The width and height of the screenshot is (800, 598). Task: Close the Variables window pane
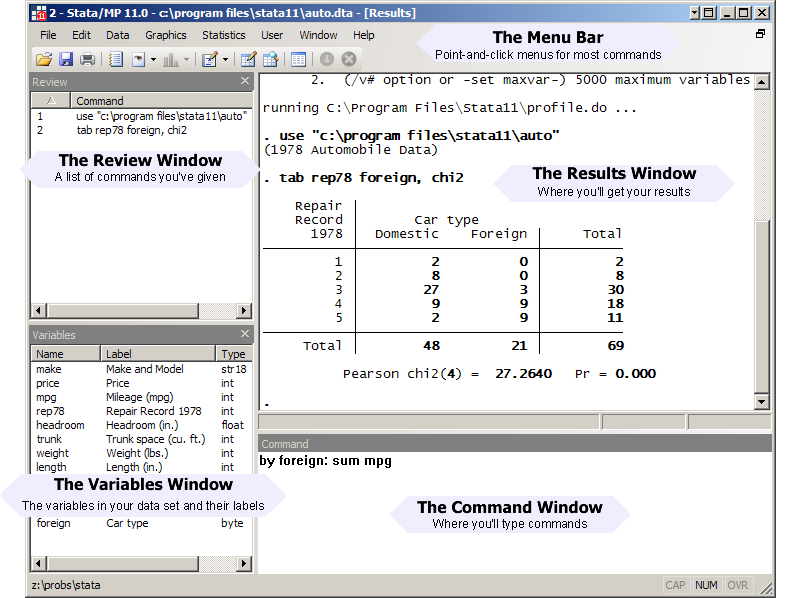click(245, 334)
